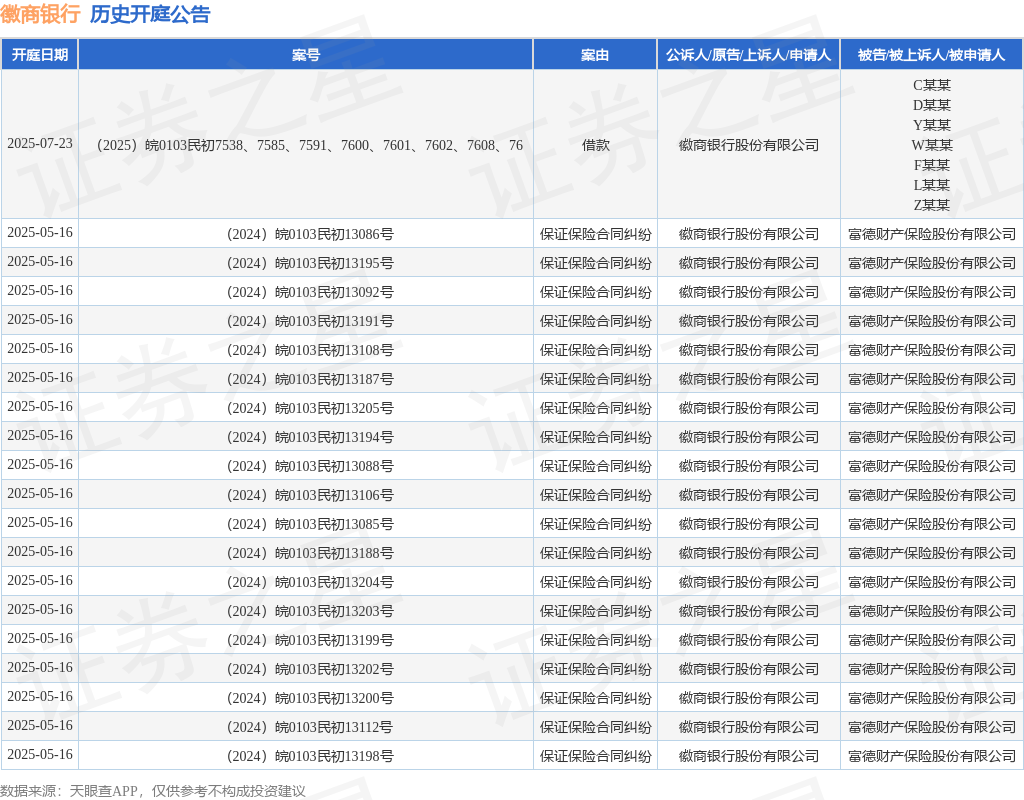Click 保证保险合同纠纷 in the 13108号 row

(x=596, y=351)
